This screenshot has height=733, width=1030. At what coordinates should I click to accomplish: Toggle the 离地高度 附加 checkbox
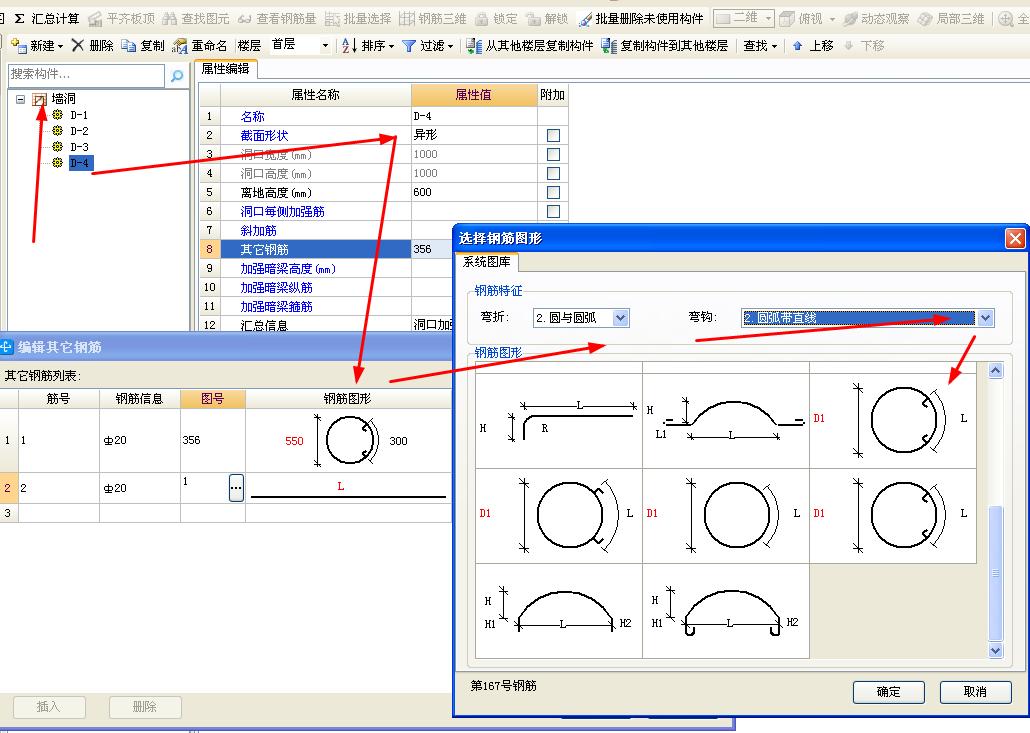[553, 192]
